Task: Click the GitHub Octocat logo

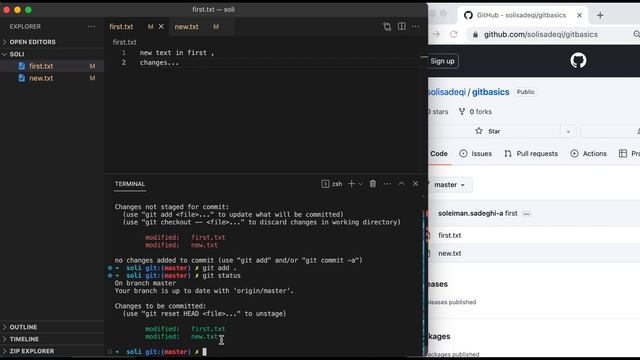Action: [578, 60]
